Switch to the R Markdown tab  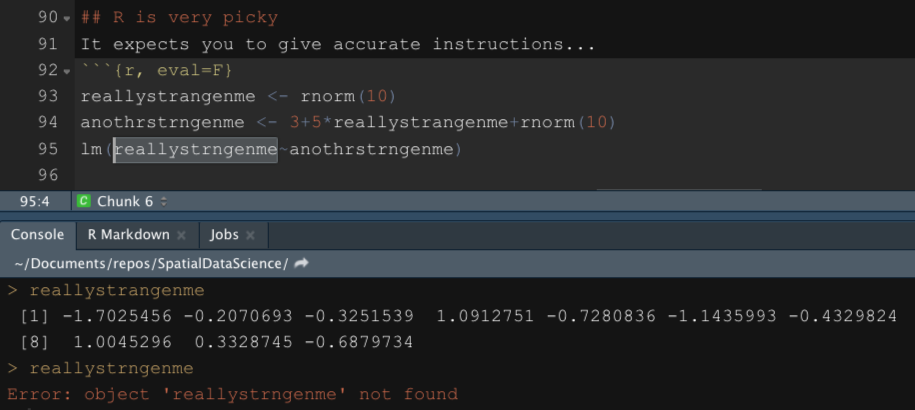point(128,234)
